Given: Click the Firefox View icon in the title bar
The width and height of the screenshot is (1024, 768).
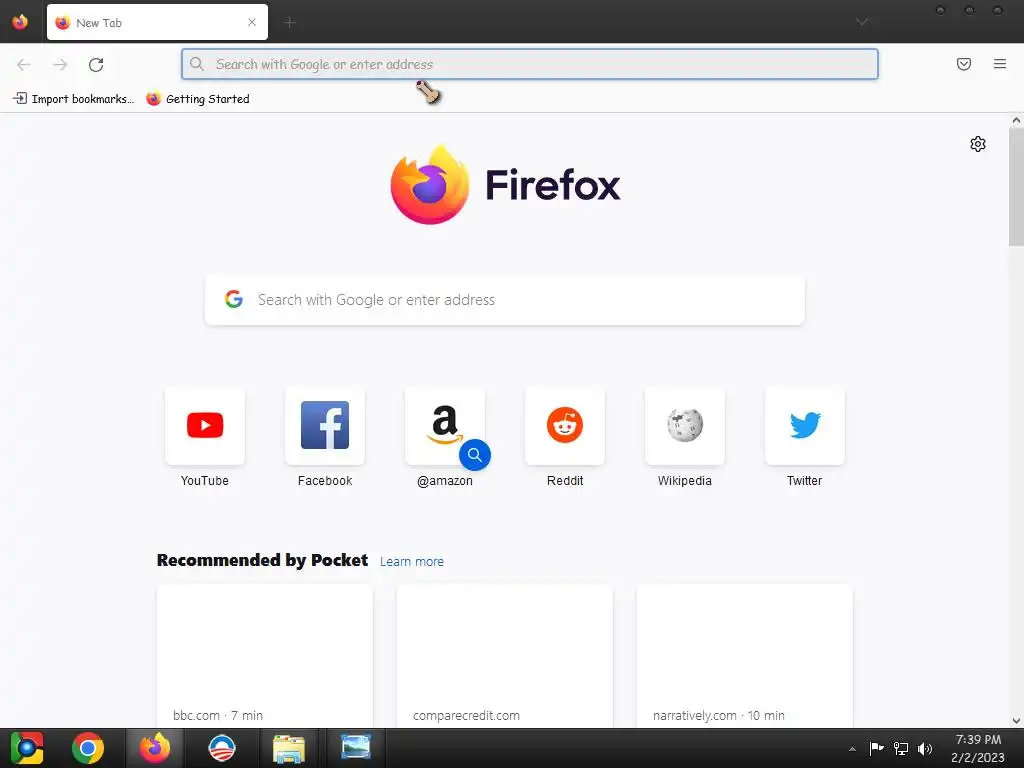Looking at the screenshot, I should click(20, 22).
